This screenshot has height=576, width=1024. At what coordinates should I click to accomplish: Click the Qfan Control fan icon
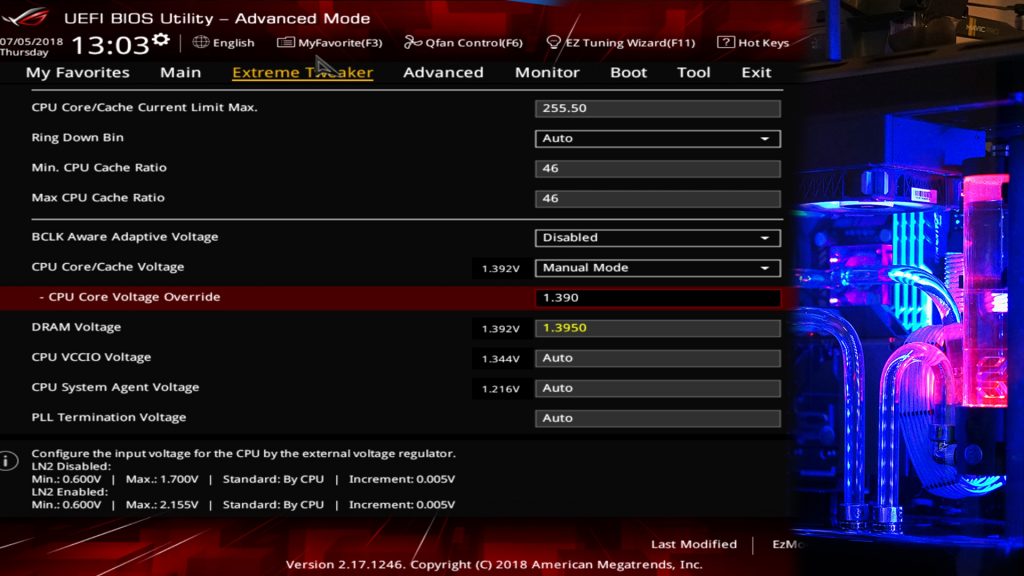click(413, 42)
